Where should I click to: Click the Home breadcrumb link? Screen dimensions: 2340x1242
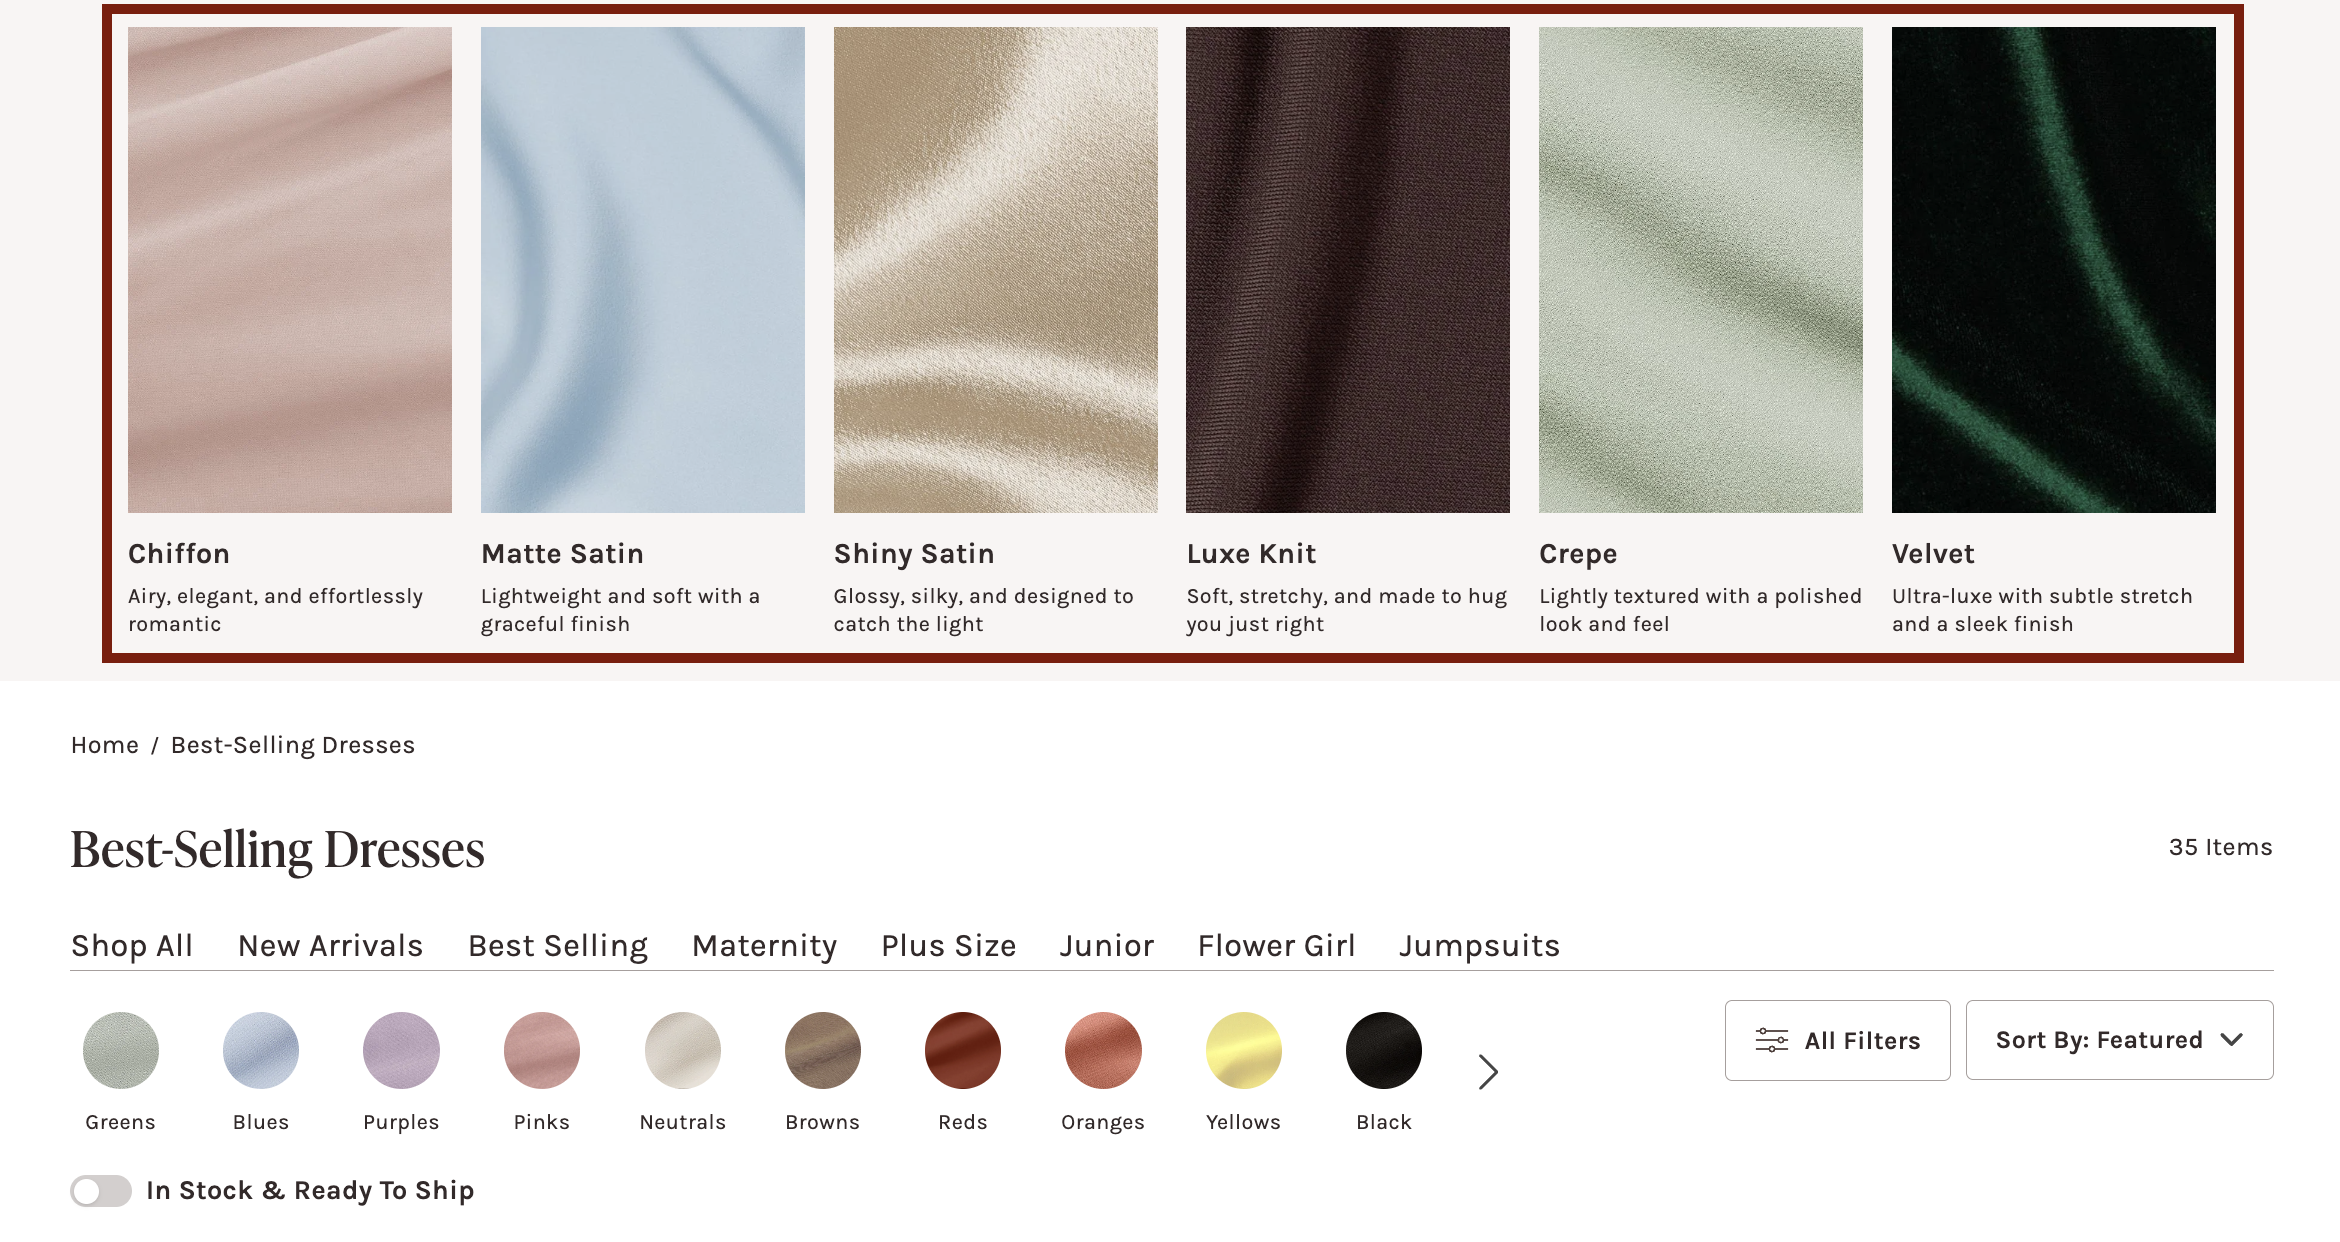(x=105, y=745)
